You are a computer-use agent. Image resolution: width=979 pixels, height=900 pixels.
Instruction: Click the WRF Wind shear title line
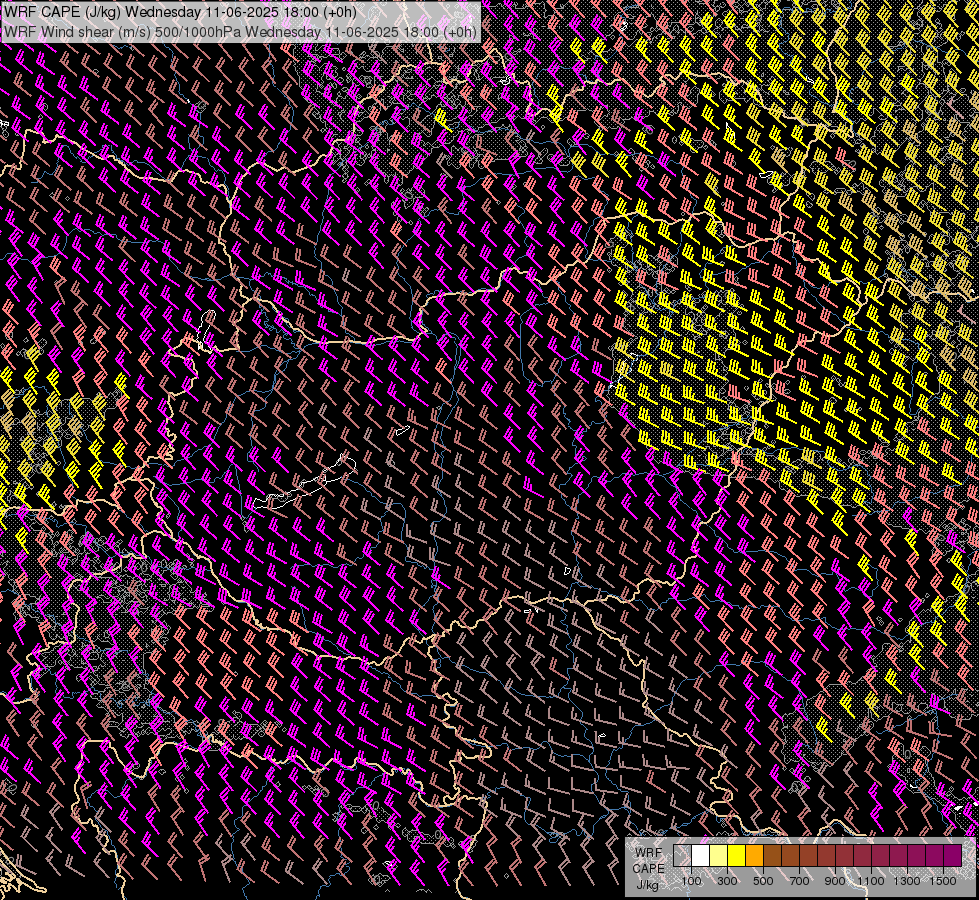[240, 32]
